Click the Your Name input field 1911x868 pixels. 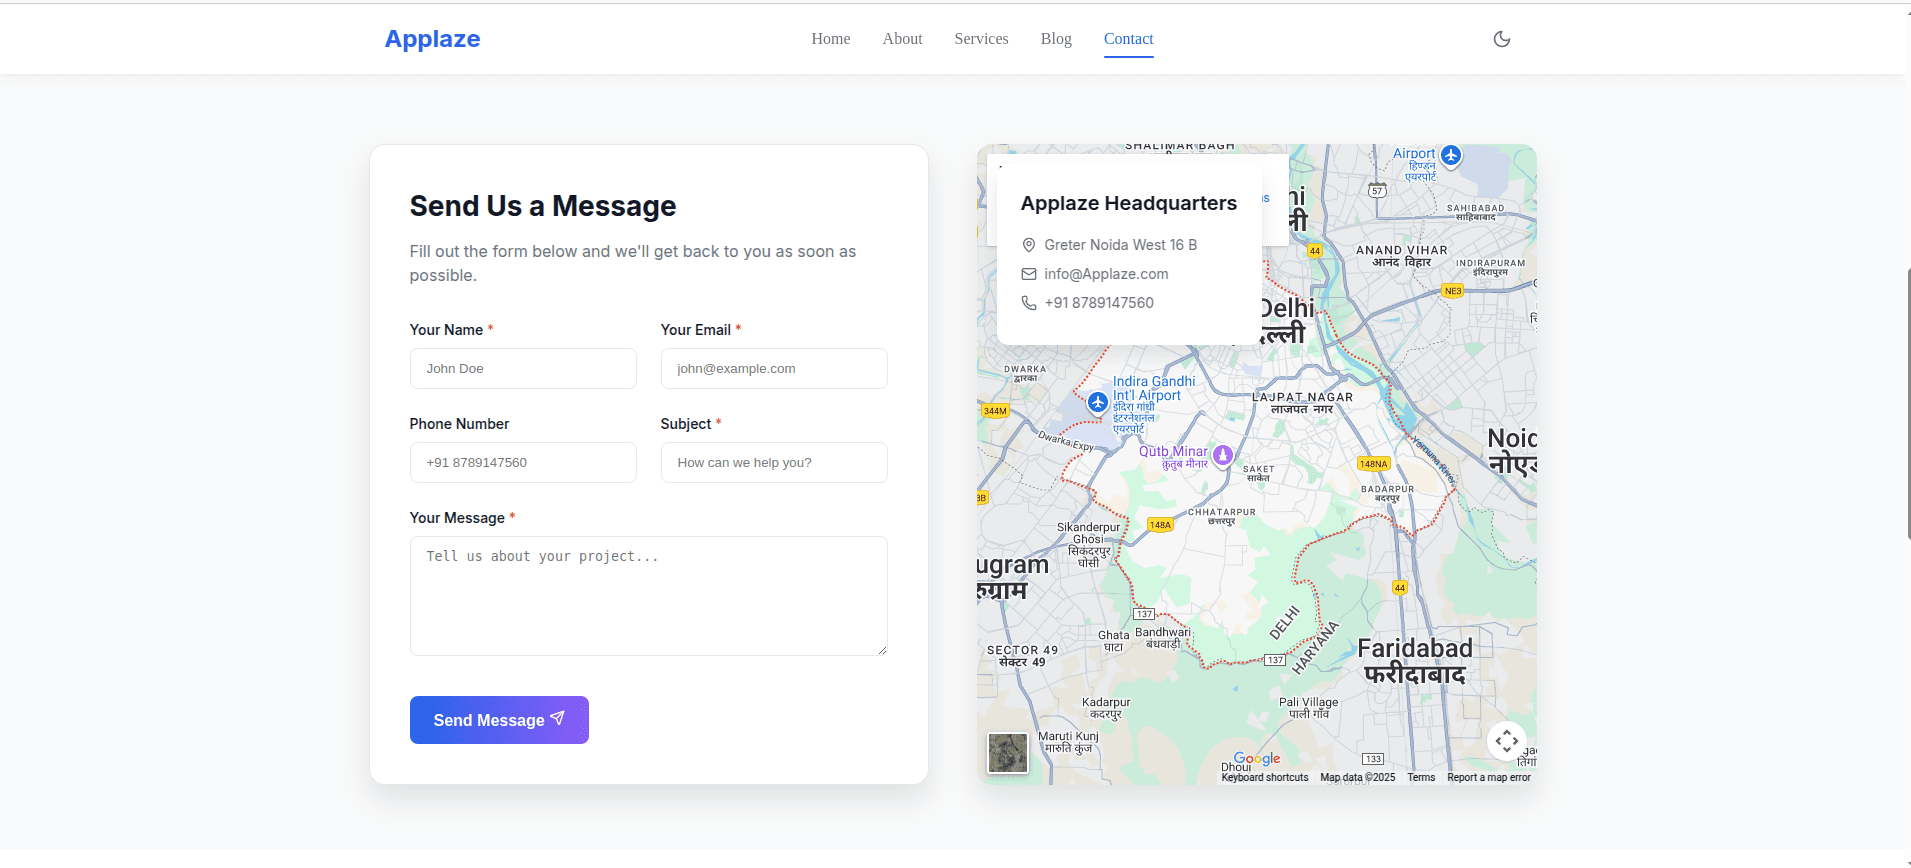point(523,369)
